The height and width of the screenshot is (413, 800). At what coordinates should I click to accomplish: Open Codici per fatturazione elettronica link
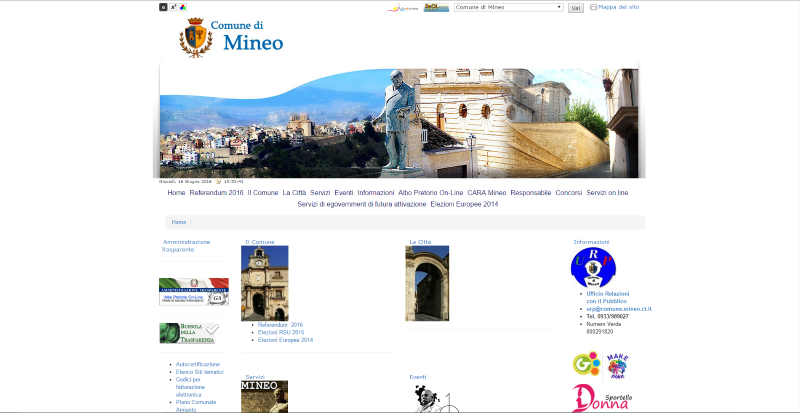(190, 387)
